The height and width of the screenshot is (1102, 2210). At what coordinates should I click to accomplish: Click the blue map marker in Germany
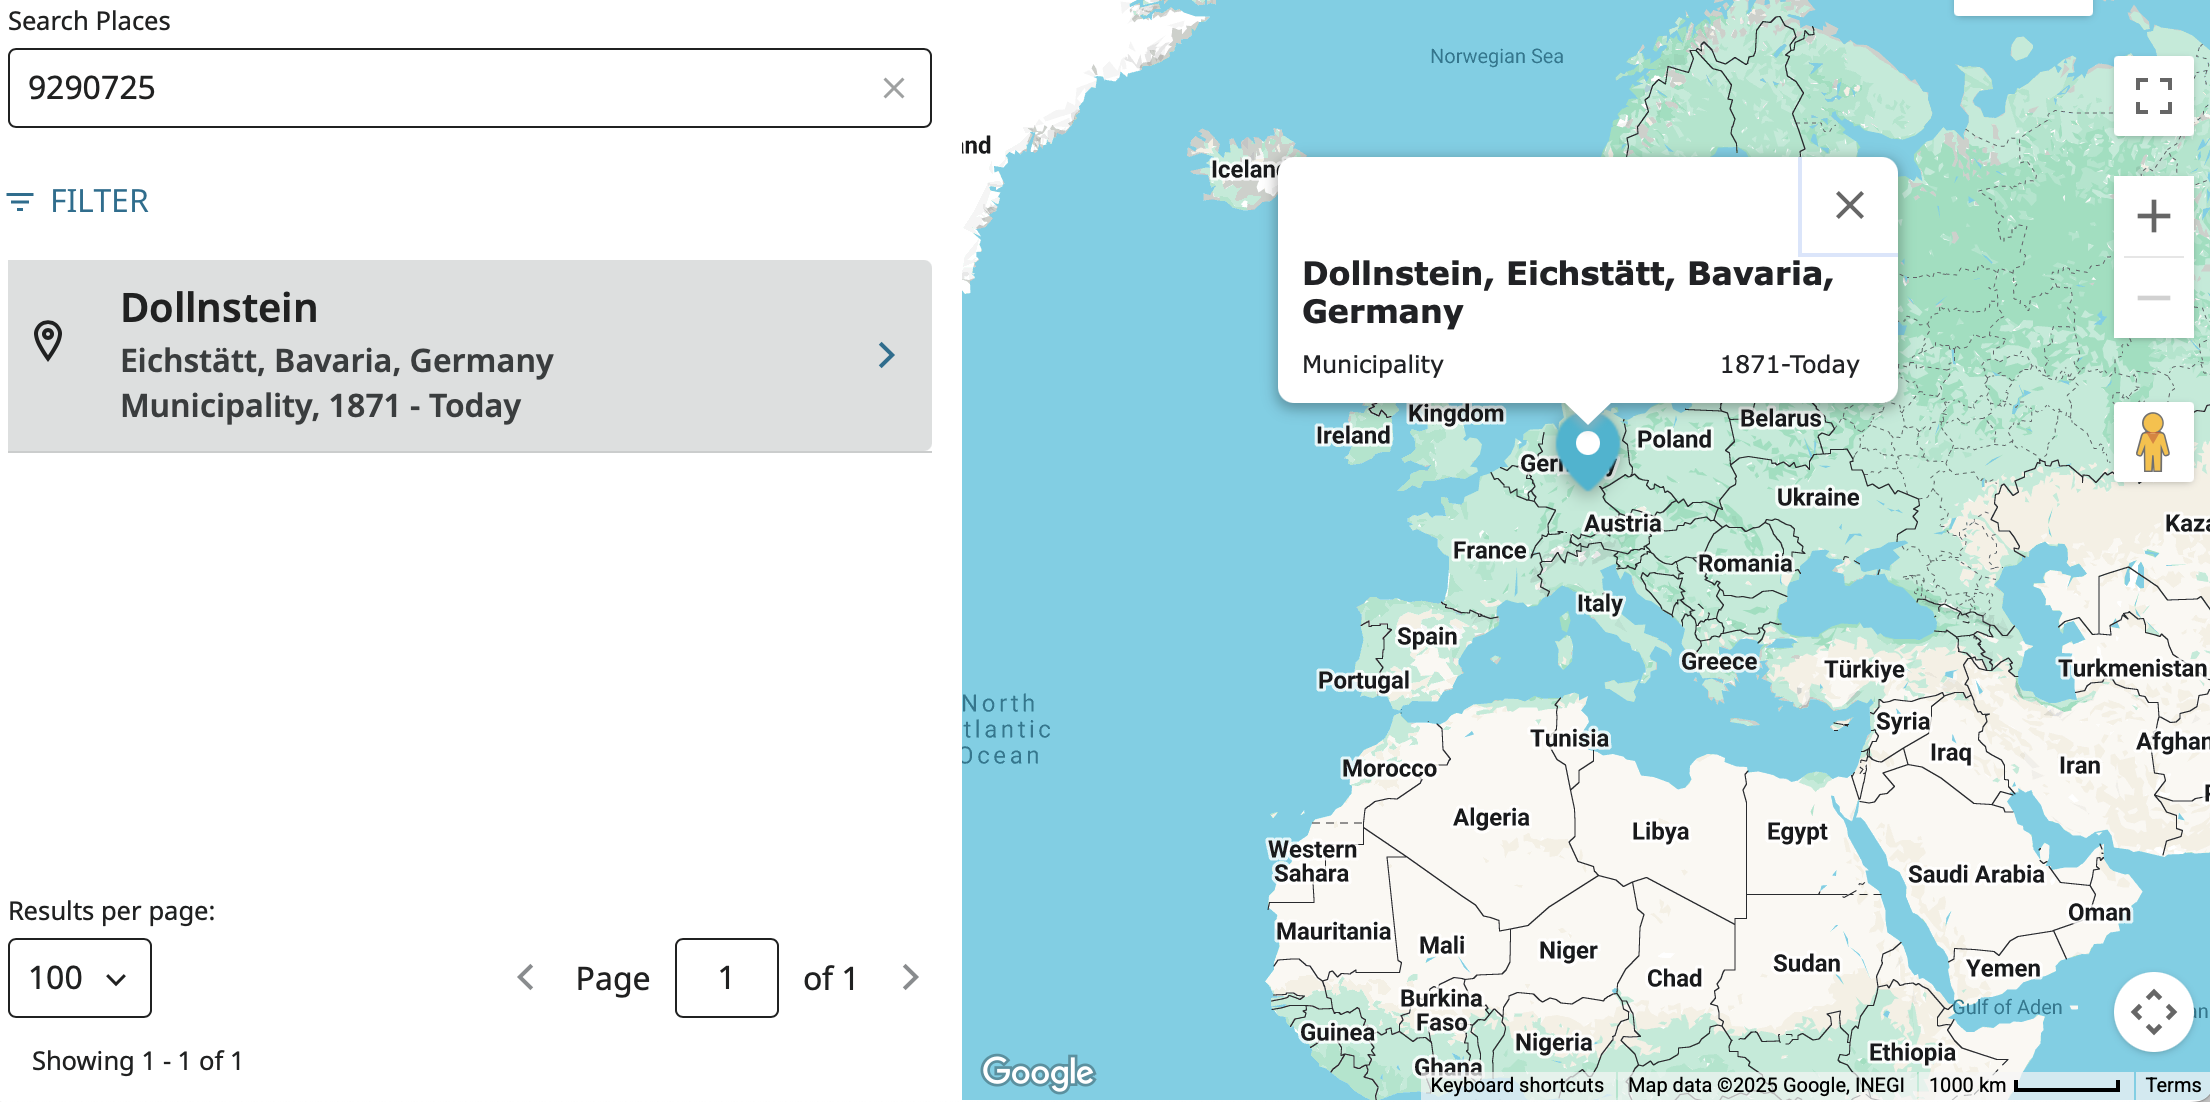(1587, 447)
